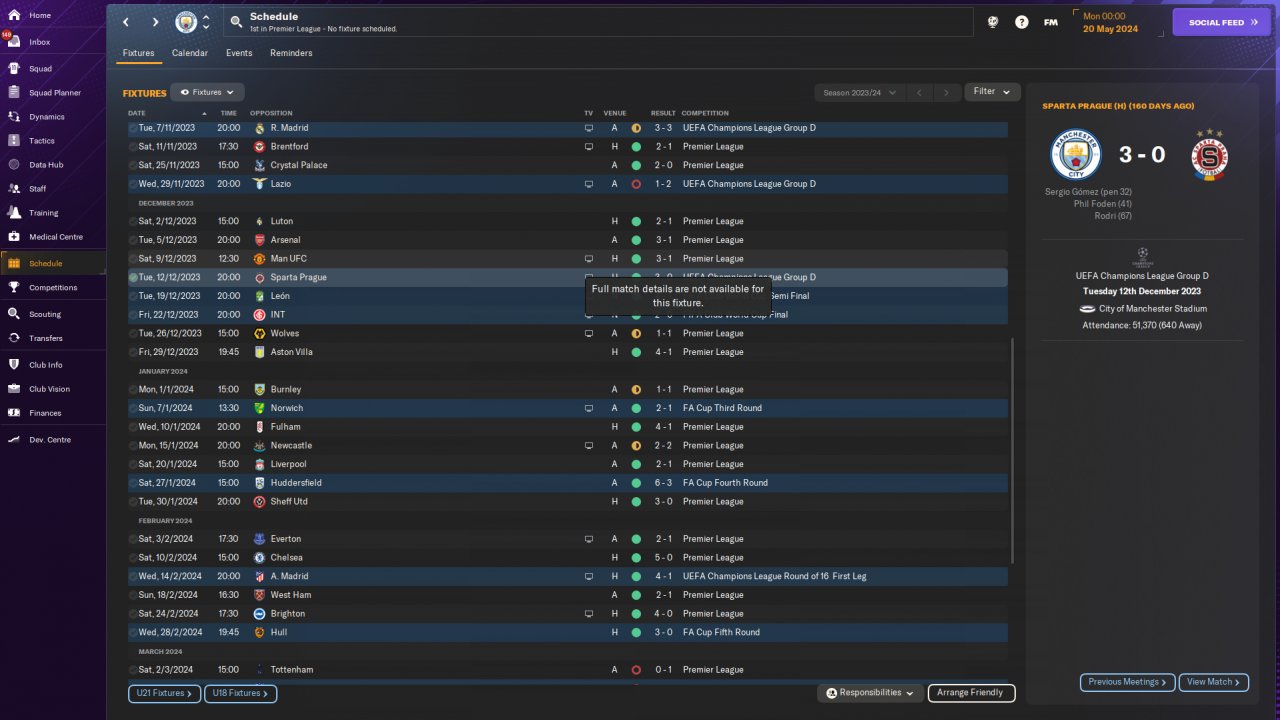
Task: Sort by the Opposition column header
Action: tap(271, 113)
